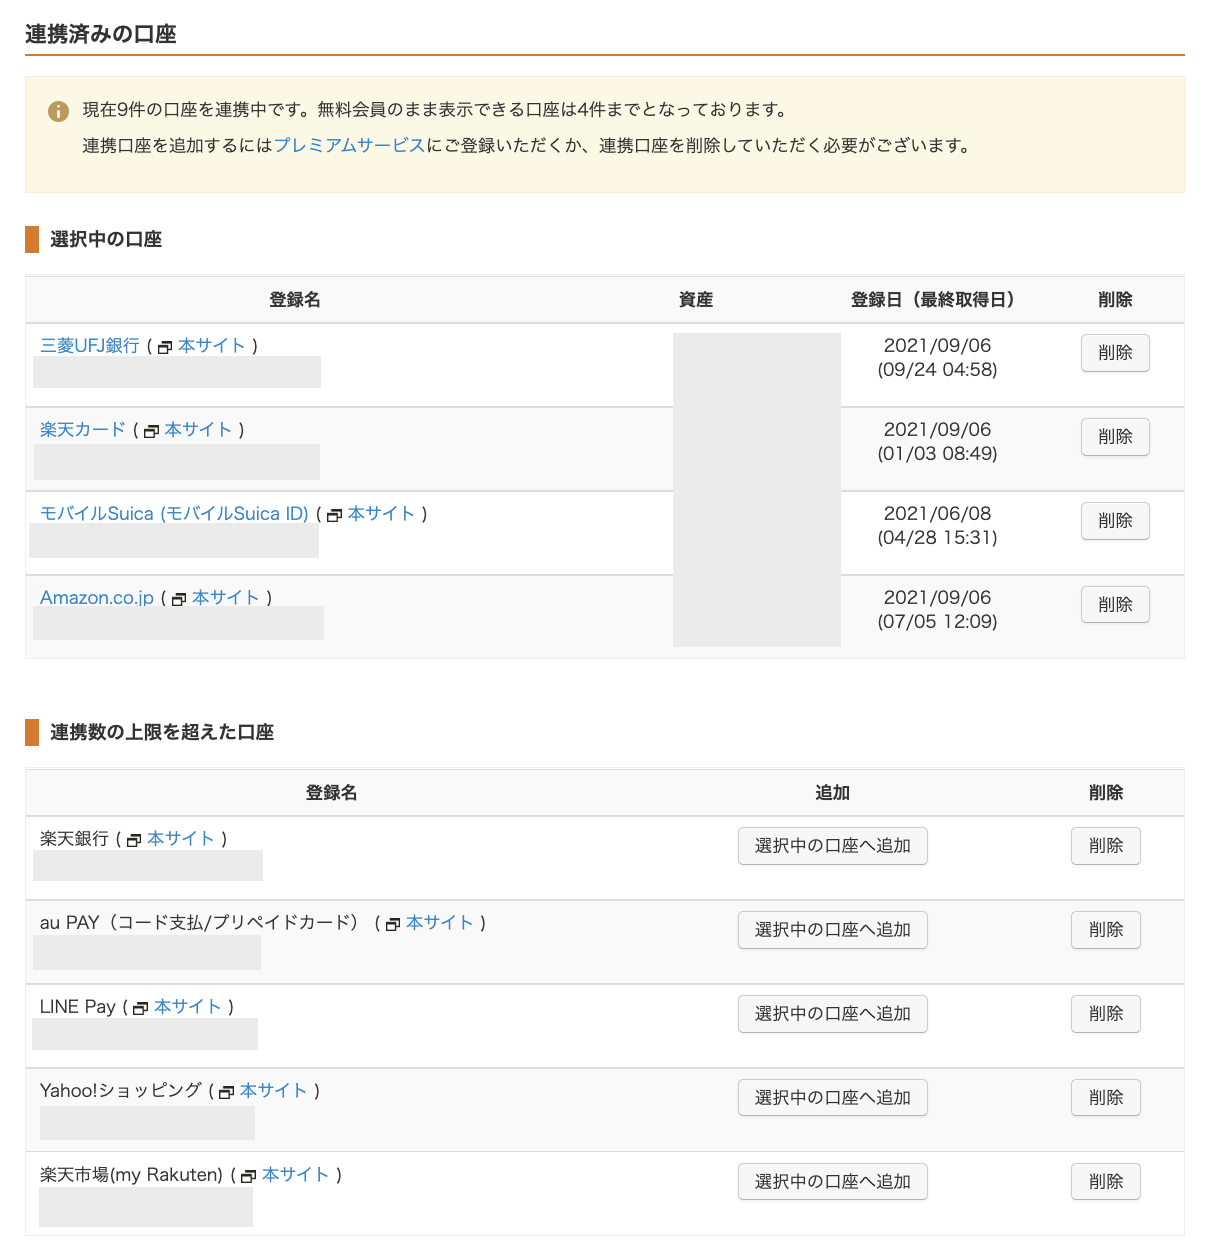
Task: Click the 追加 column header
Action: pyautogui.click(x=832, y=793)
